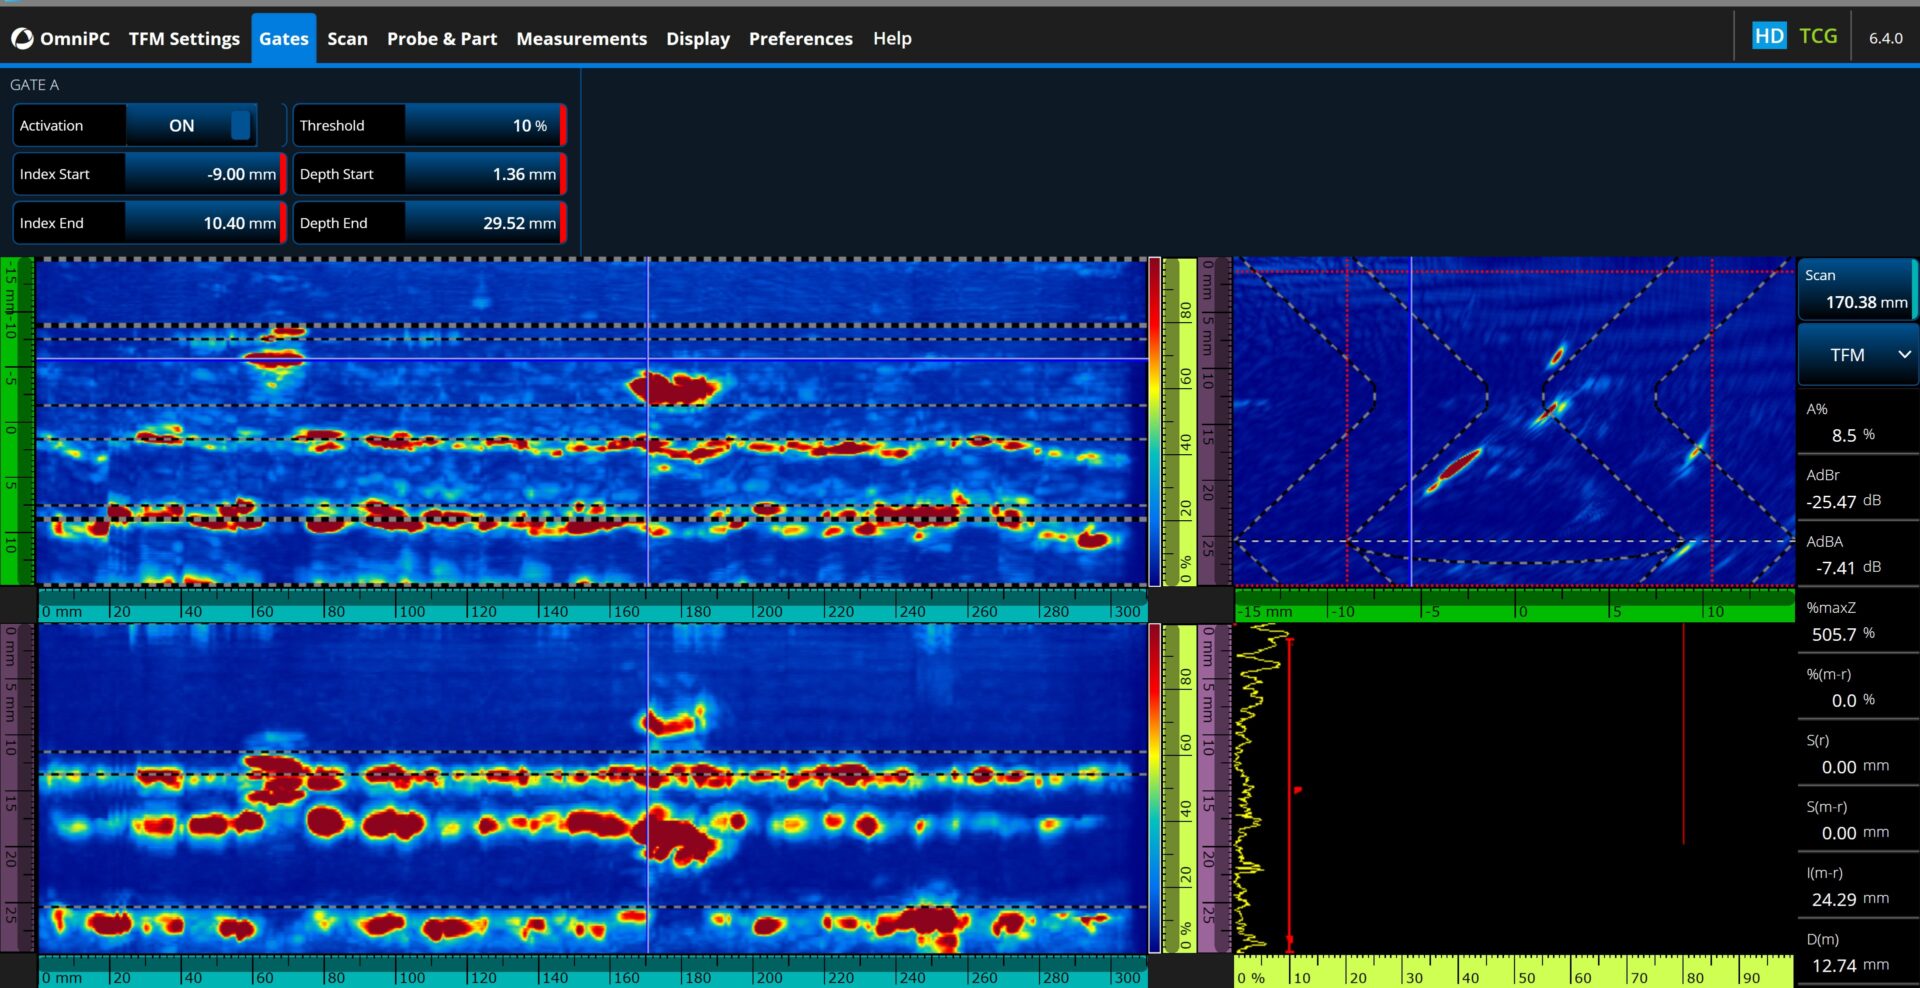
Task: Open the TFM Settings menu
Action: 184,39
